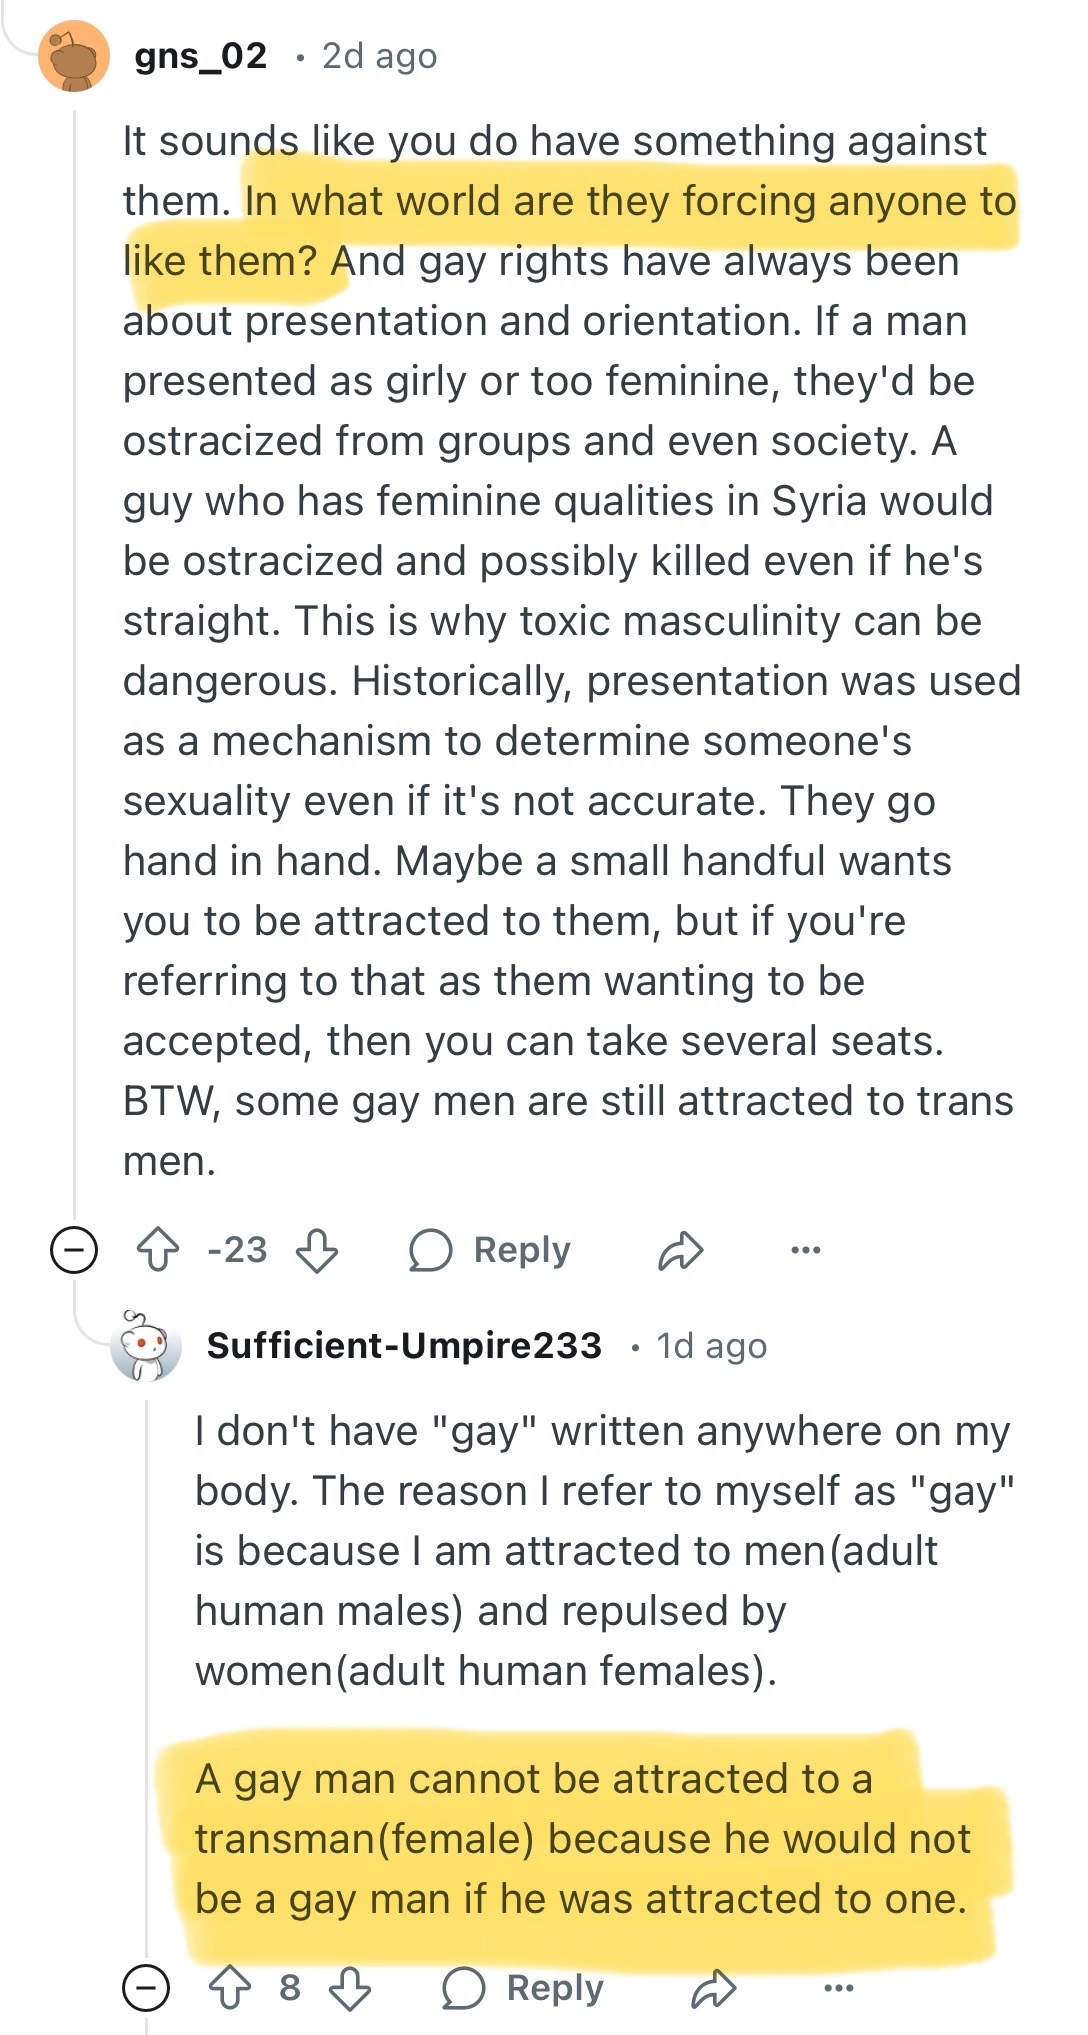
Task: Open three-dot menu on gns_02 comment
Action: pos(805,1250)
